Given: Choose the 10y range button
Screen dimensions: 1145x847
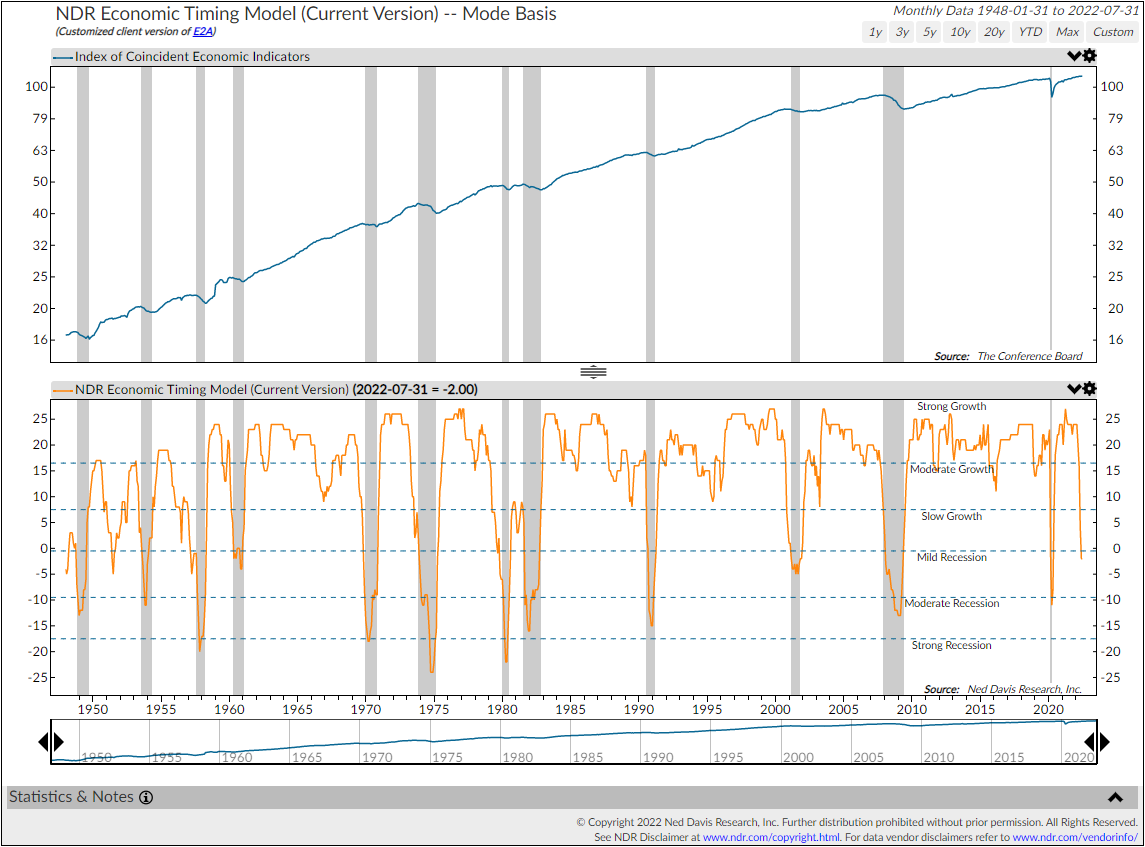Looking at the screenshot, I should point(960,32).
